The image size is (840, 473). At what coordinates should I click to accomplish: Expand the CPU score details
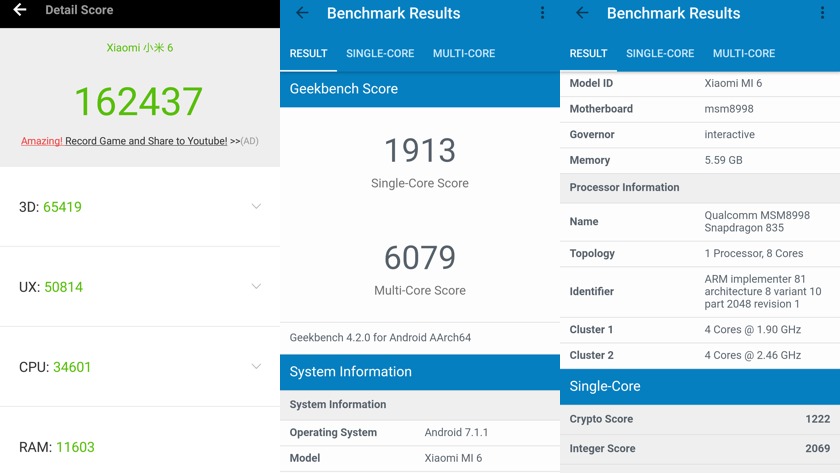pyautogui.click(x=256, y=366)
